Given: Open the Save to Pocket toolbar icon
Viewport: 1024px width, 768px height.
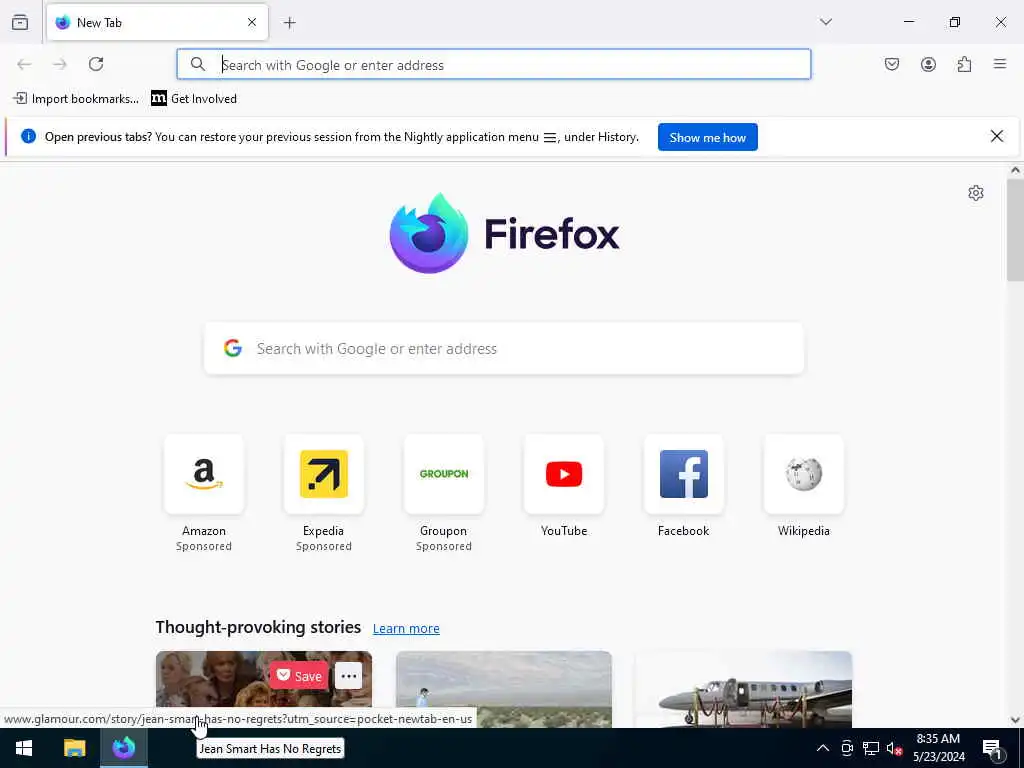Looking at the screenshot, I should coord(892,64).
